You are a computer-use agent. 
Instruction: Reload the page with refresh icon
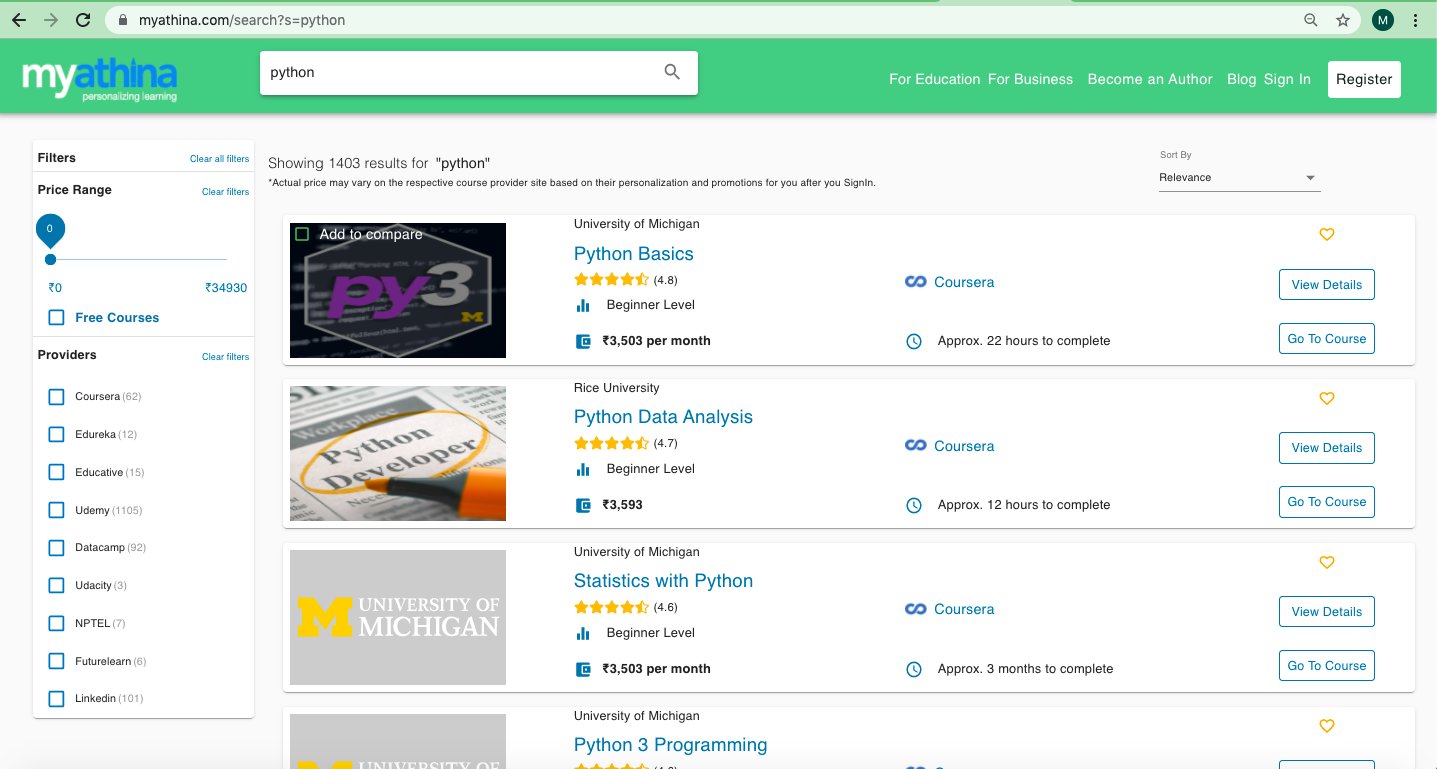[x=83, y=20]
